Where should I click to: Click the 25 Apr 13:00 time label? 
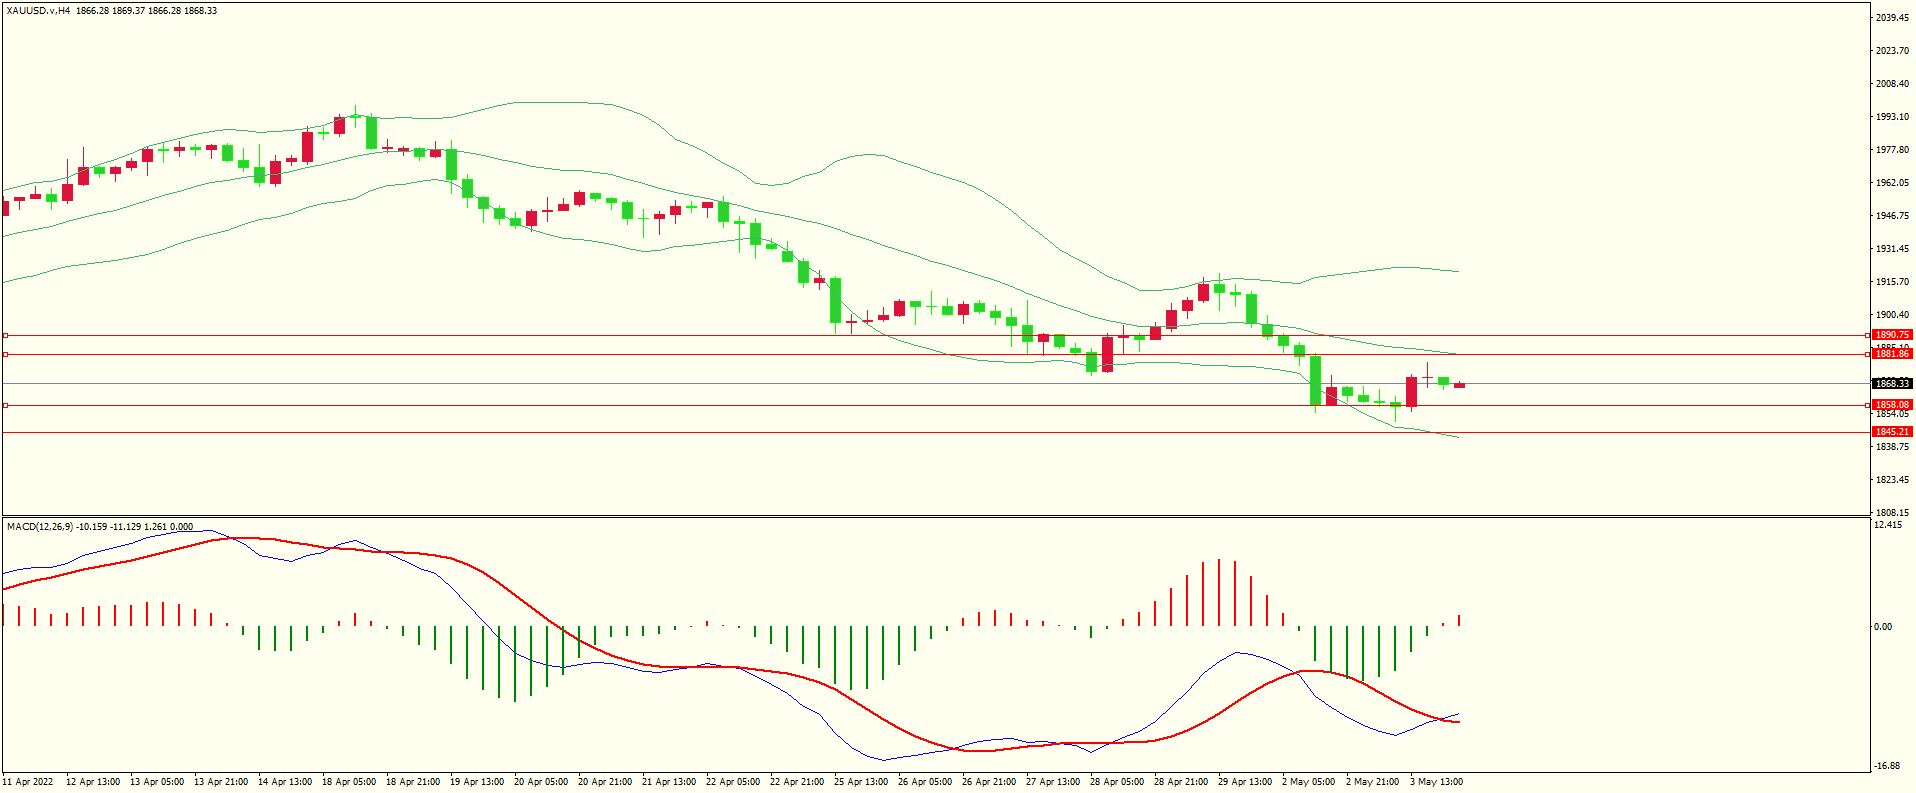point(861,782)
